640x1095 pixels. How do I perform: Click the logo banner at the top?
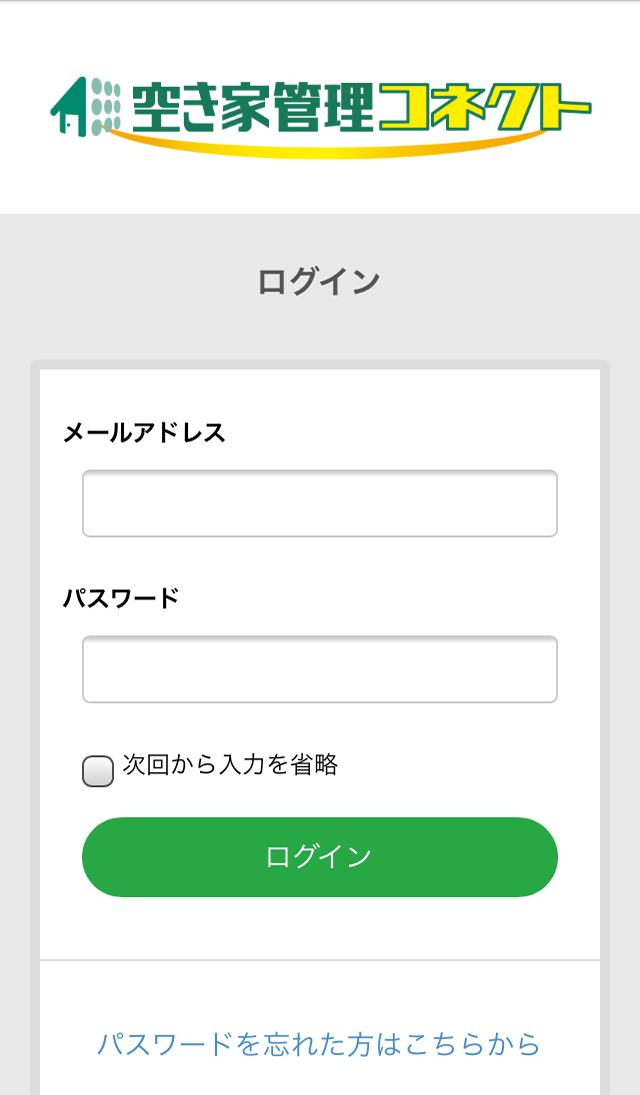pos(320,105)
